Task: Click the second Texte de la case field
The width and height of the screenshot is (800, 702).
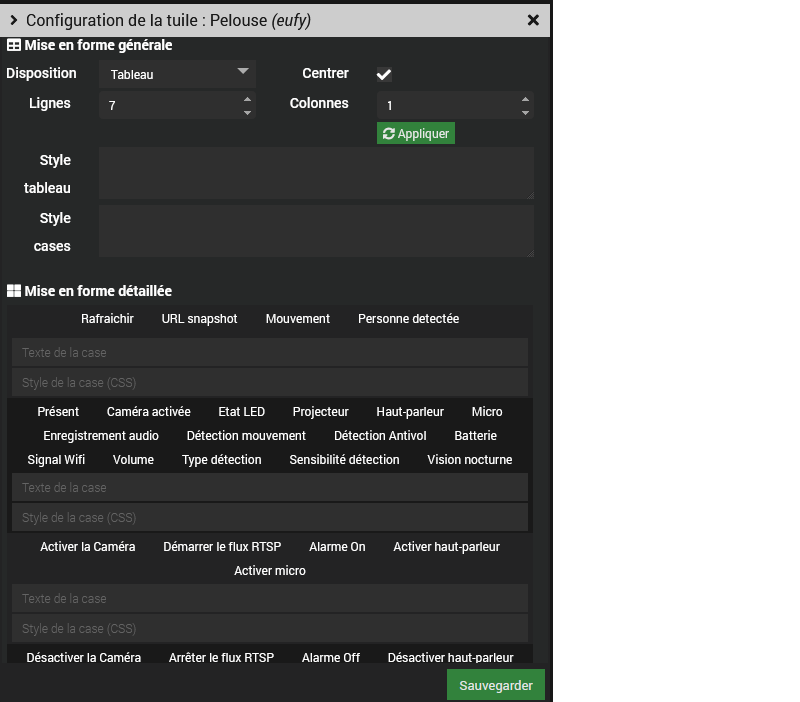Action: point(270,488)
